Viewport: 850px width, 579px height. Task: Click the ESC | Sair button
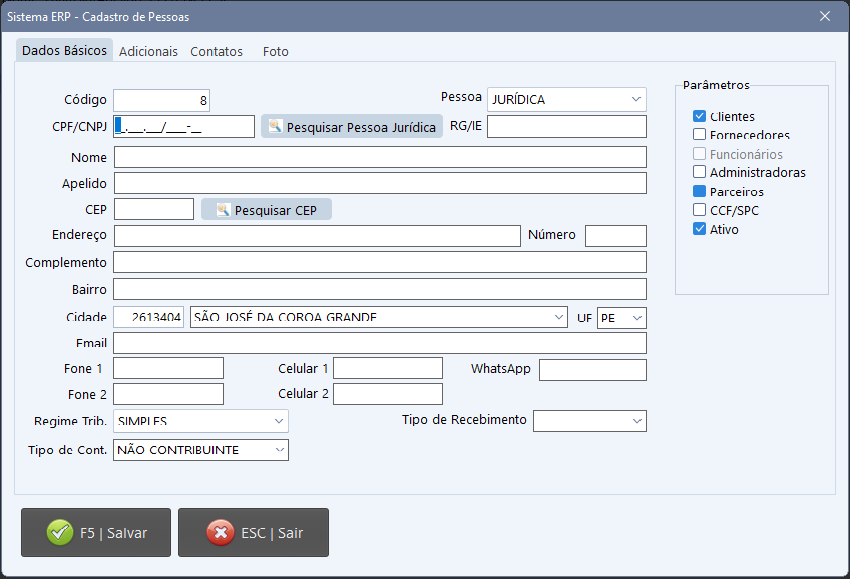pos(253,533)
